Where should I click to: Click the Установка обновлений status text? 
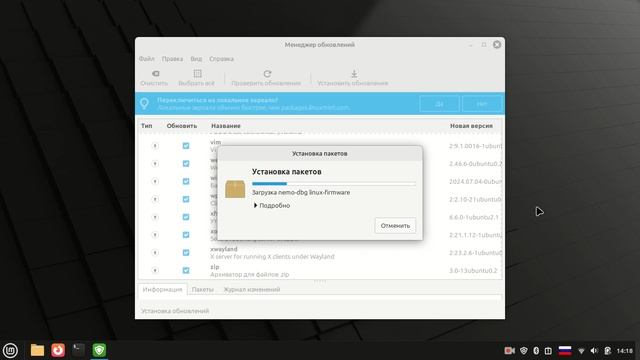click(x=175, y=311)
